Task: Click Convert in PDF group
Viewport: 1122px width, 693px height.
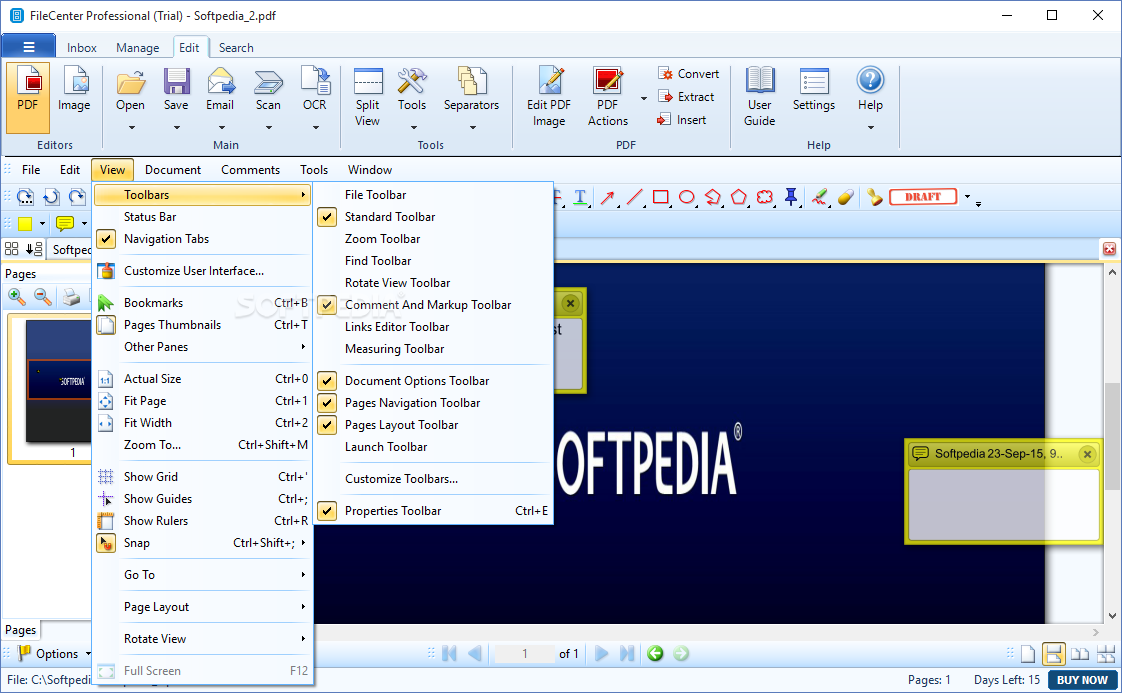Action: [x=688, y=74]
